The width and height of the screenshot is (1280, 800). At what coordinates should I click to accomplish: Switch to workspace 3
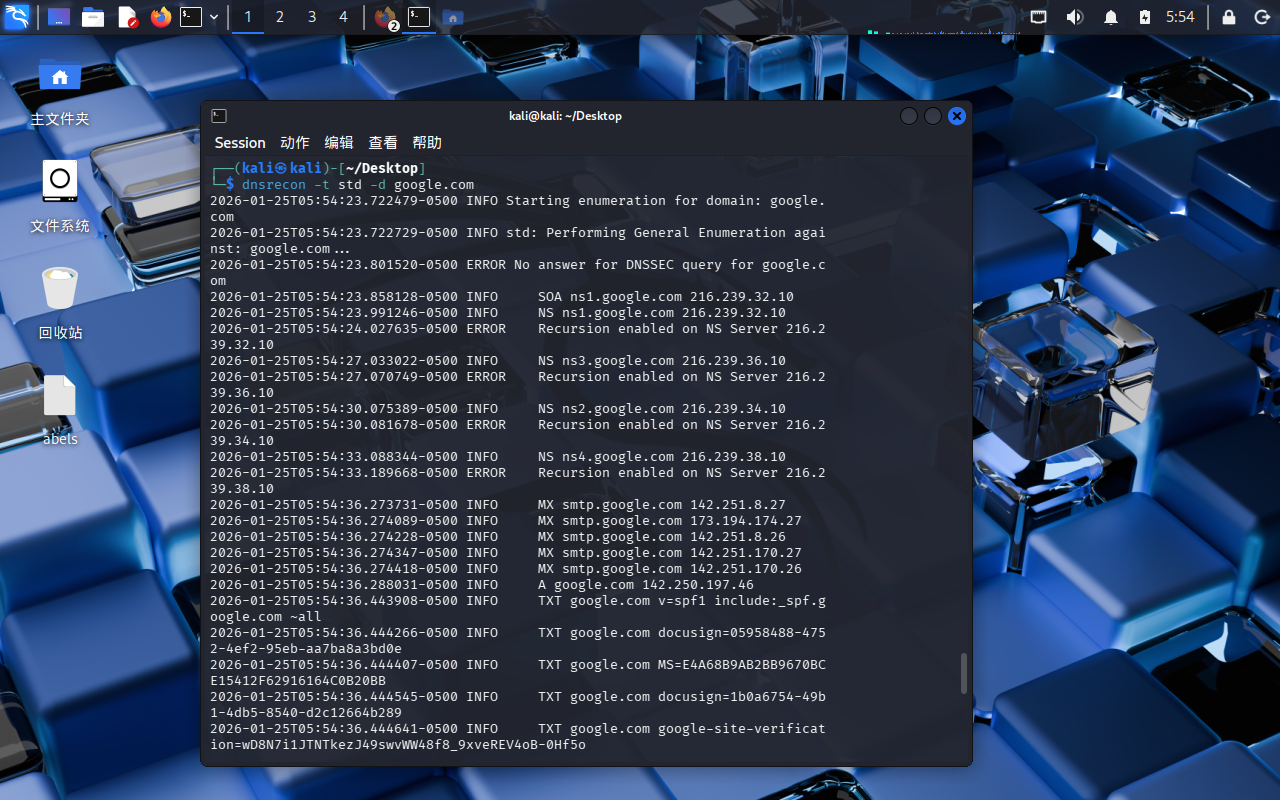312,17
